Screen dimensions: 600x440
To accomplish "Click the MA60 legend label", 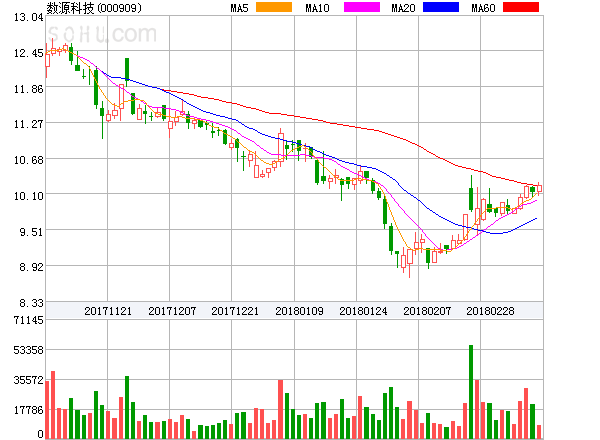I will [x=483, y=8].
